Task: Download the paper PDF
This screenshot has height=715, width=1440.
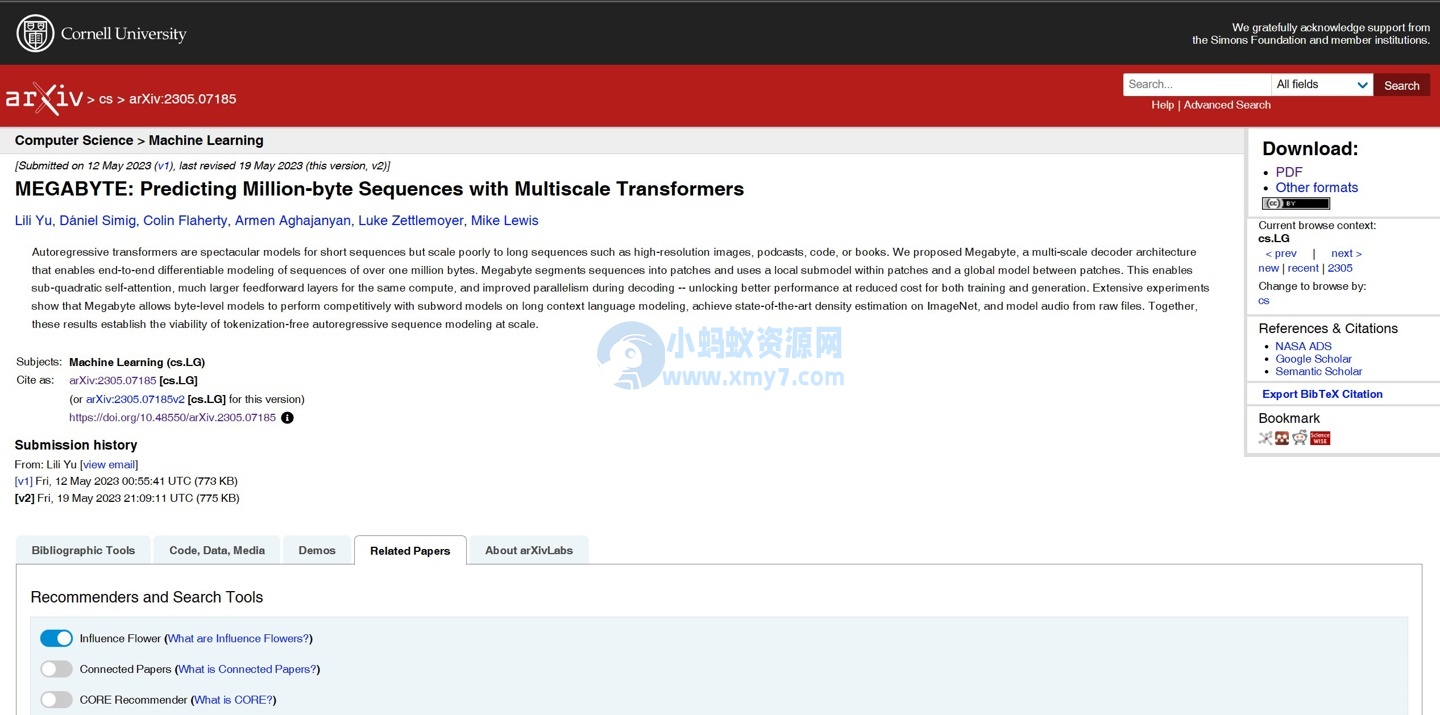Action: point(1288,172)
